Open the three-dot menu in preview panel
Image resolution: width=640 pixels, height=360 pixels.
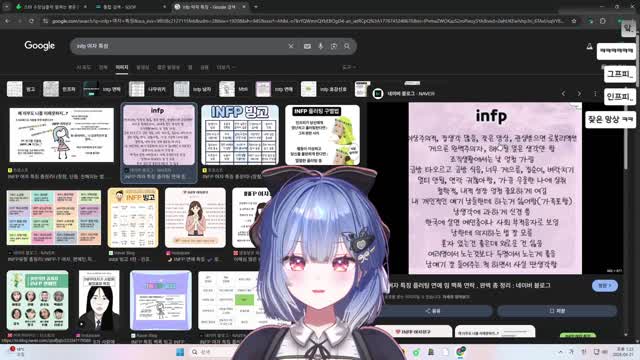(x=595, y=93)
